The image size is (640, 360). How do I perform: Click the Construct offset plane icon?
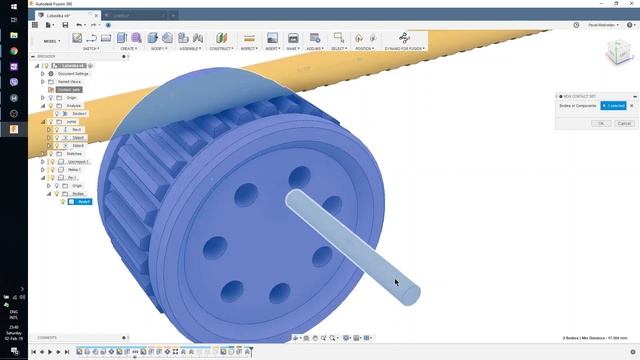221,38
